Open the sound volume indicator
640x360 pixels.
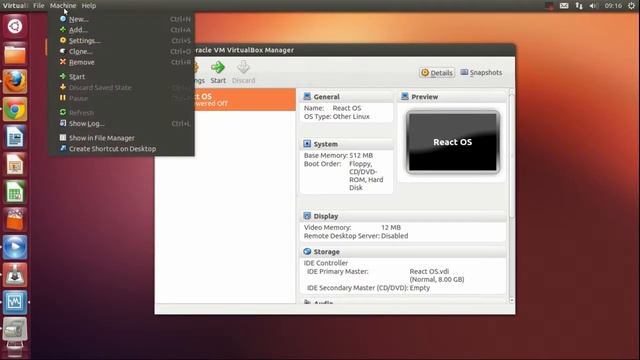pyautogui.click(x=593, y=6)
